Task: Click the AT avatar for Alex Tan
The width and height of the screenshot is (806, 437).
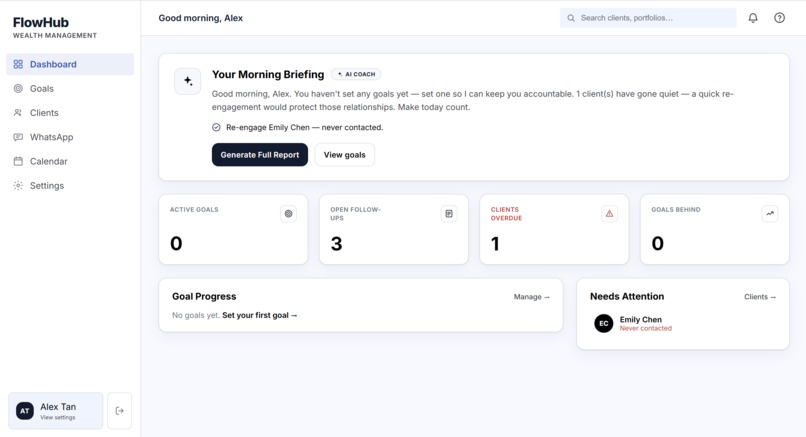Action: [x=25, y=411]
